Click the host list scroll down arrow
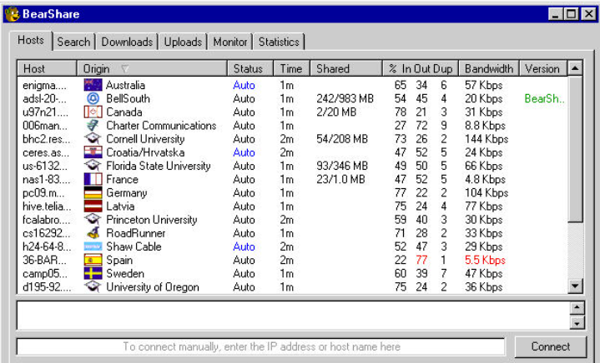Screen dimensions: 600x363 tap(575, 285)
